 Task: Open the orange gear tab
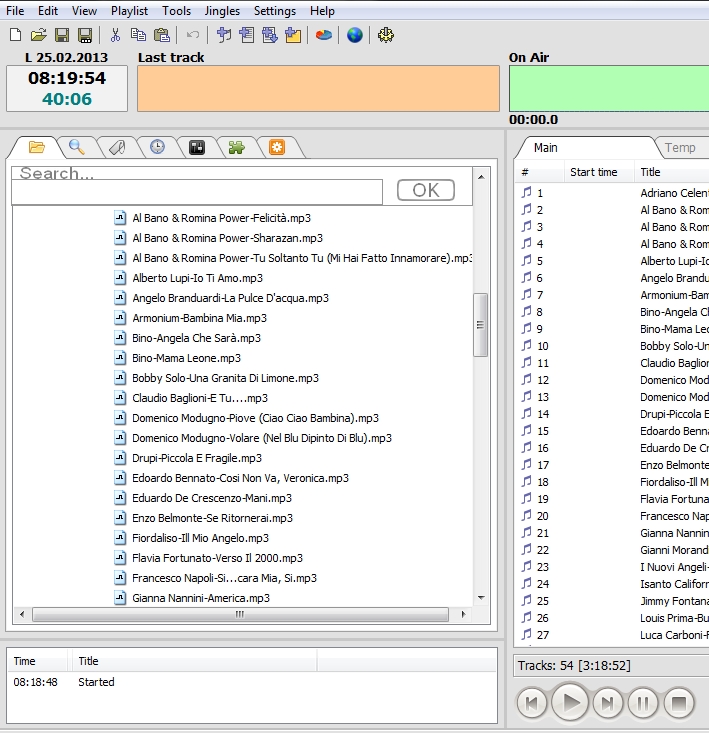[277, 148]
